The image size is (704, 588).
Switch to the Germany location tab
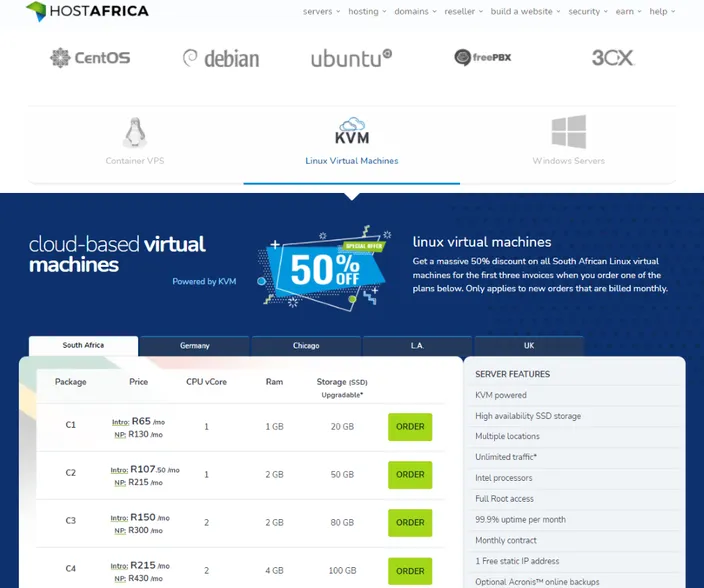[x=194, y=346]
